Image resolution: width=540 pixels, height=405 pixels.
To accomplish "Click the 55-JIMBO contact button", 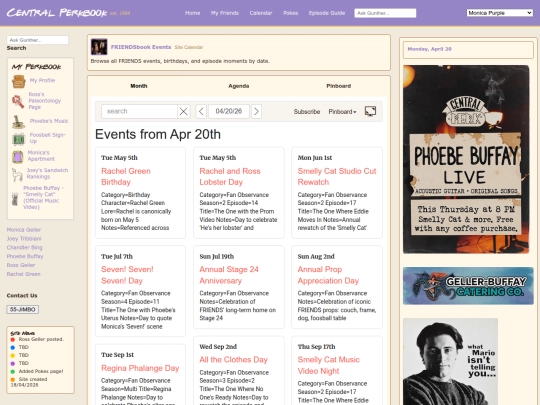I will (22, 309).
